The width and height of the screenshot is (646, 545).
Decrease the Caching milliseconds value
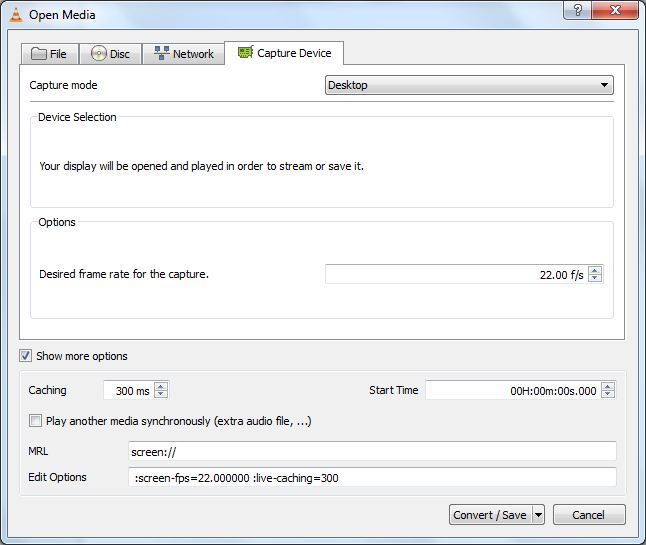coord(161,394)
